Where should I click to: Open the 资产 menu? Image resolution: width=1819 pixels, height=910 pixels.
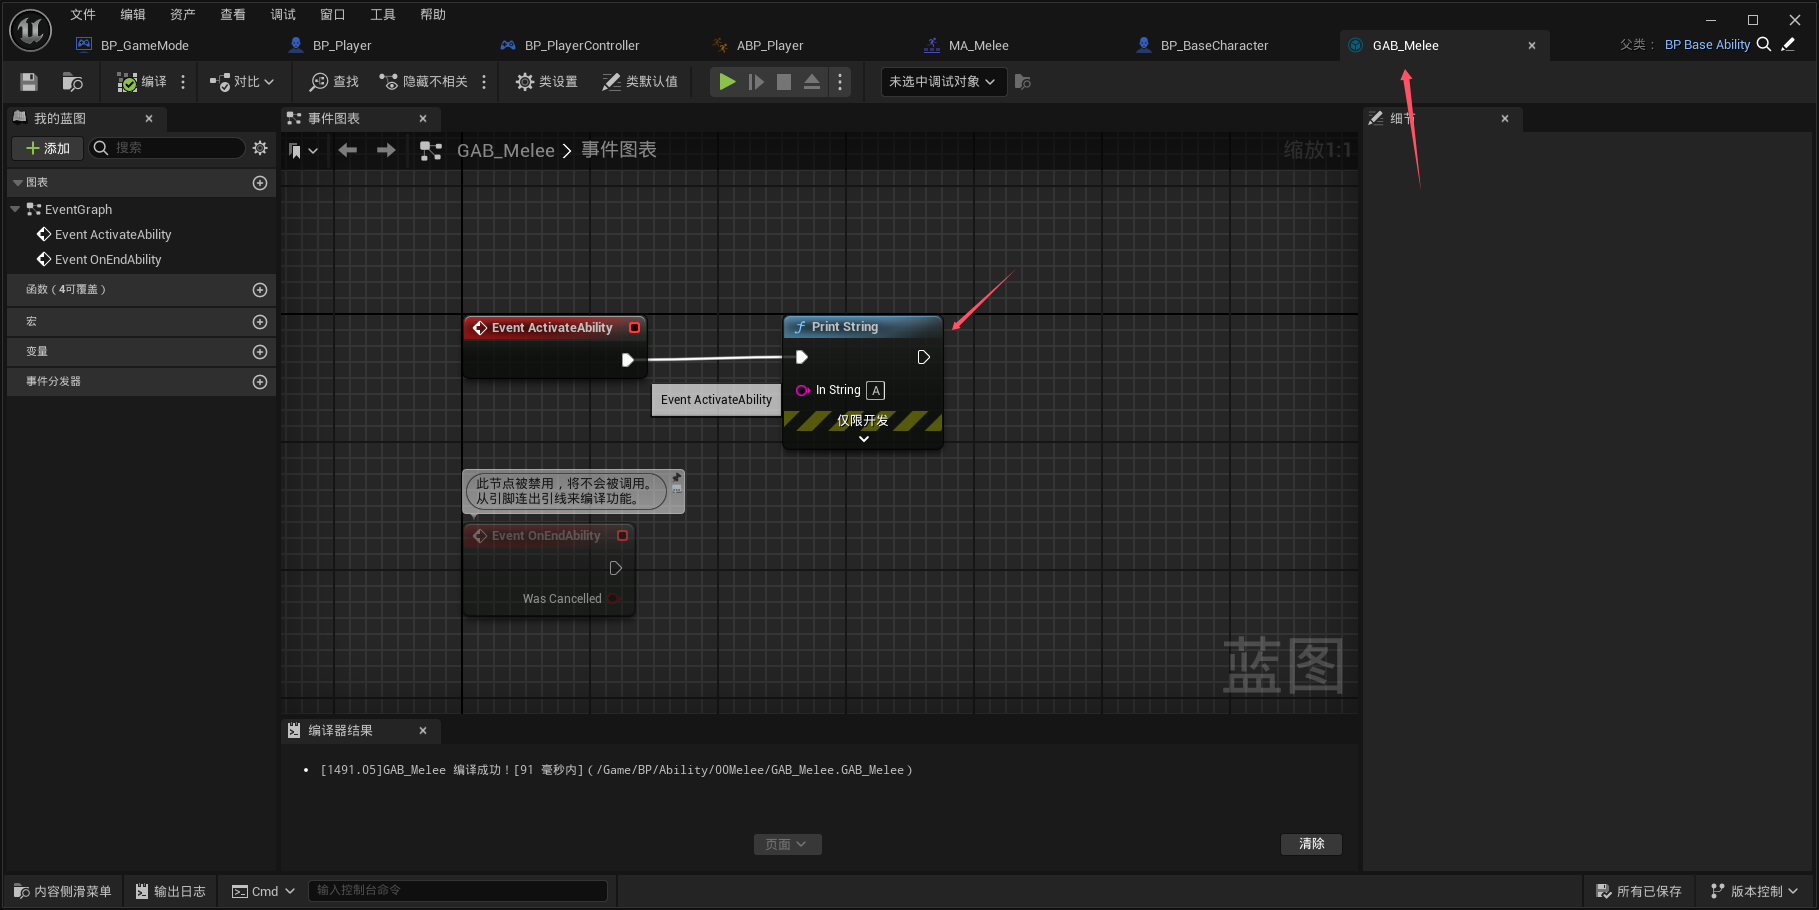(183, 14)
